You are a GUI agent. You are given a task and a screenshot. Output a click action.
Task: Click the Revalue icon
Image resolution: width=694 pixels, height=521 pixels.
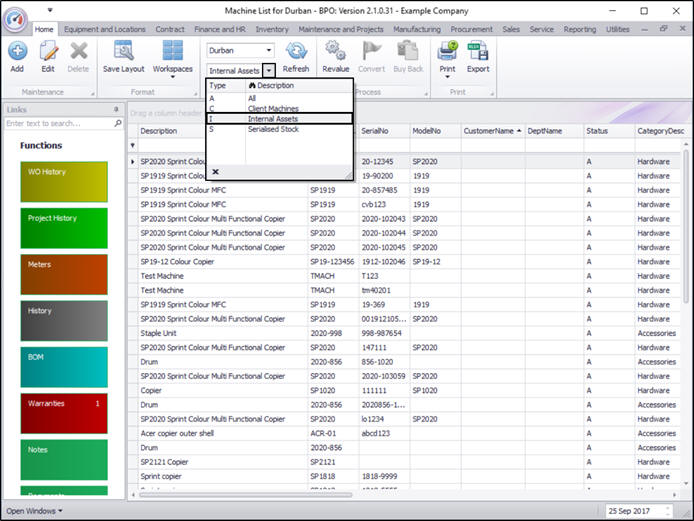click(335, 52)
